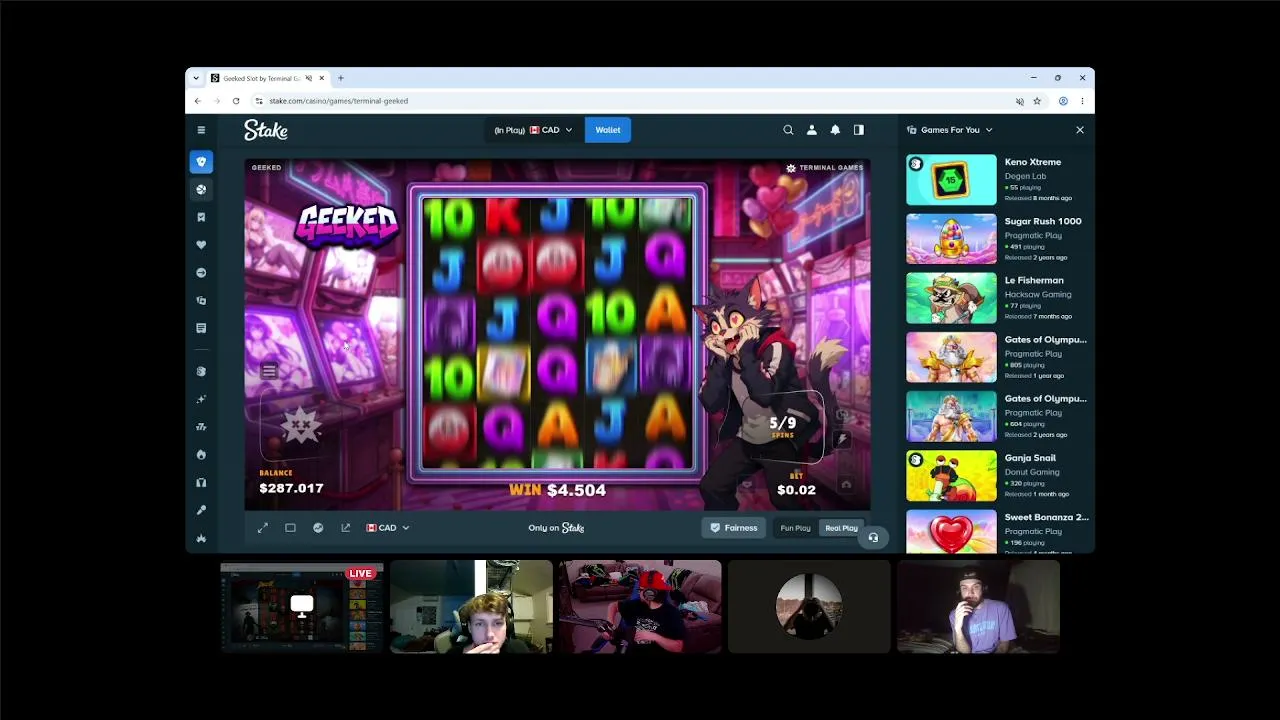The height and width of the screenshot is (720, 1280).
Task: Click the 5/9 spins counter button
Action: tap(782, 427)
